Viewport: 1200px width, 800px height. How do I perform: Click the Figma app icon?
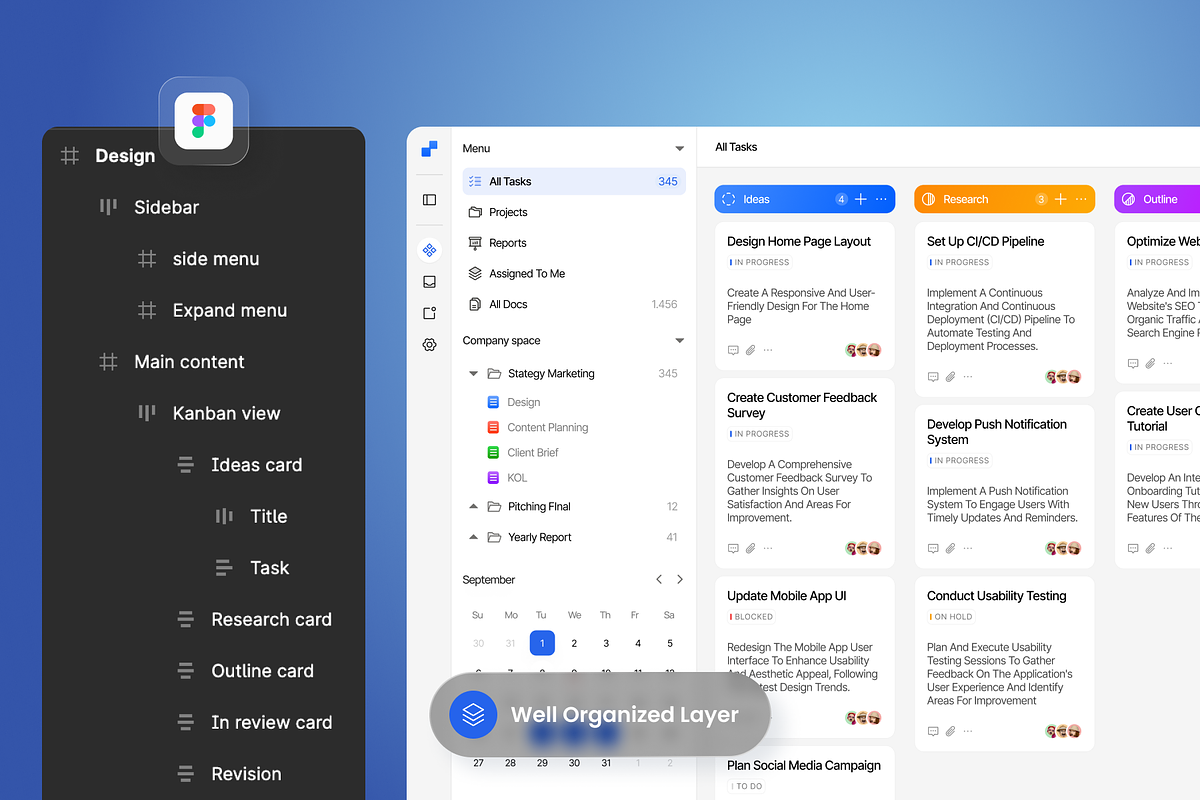tap(204, 121)
